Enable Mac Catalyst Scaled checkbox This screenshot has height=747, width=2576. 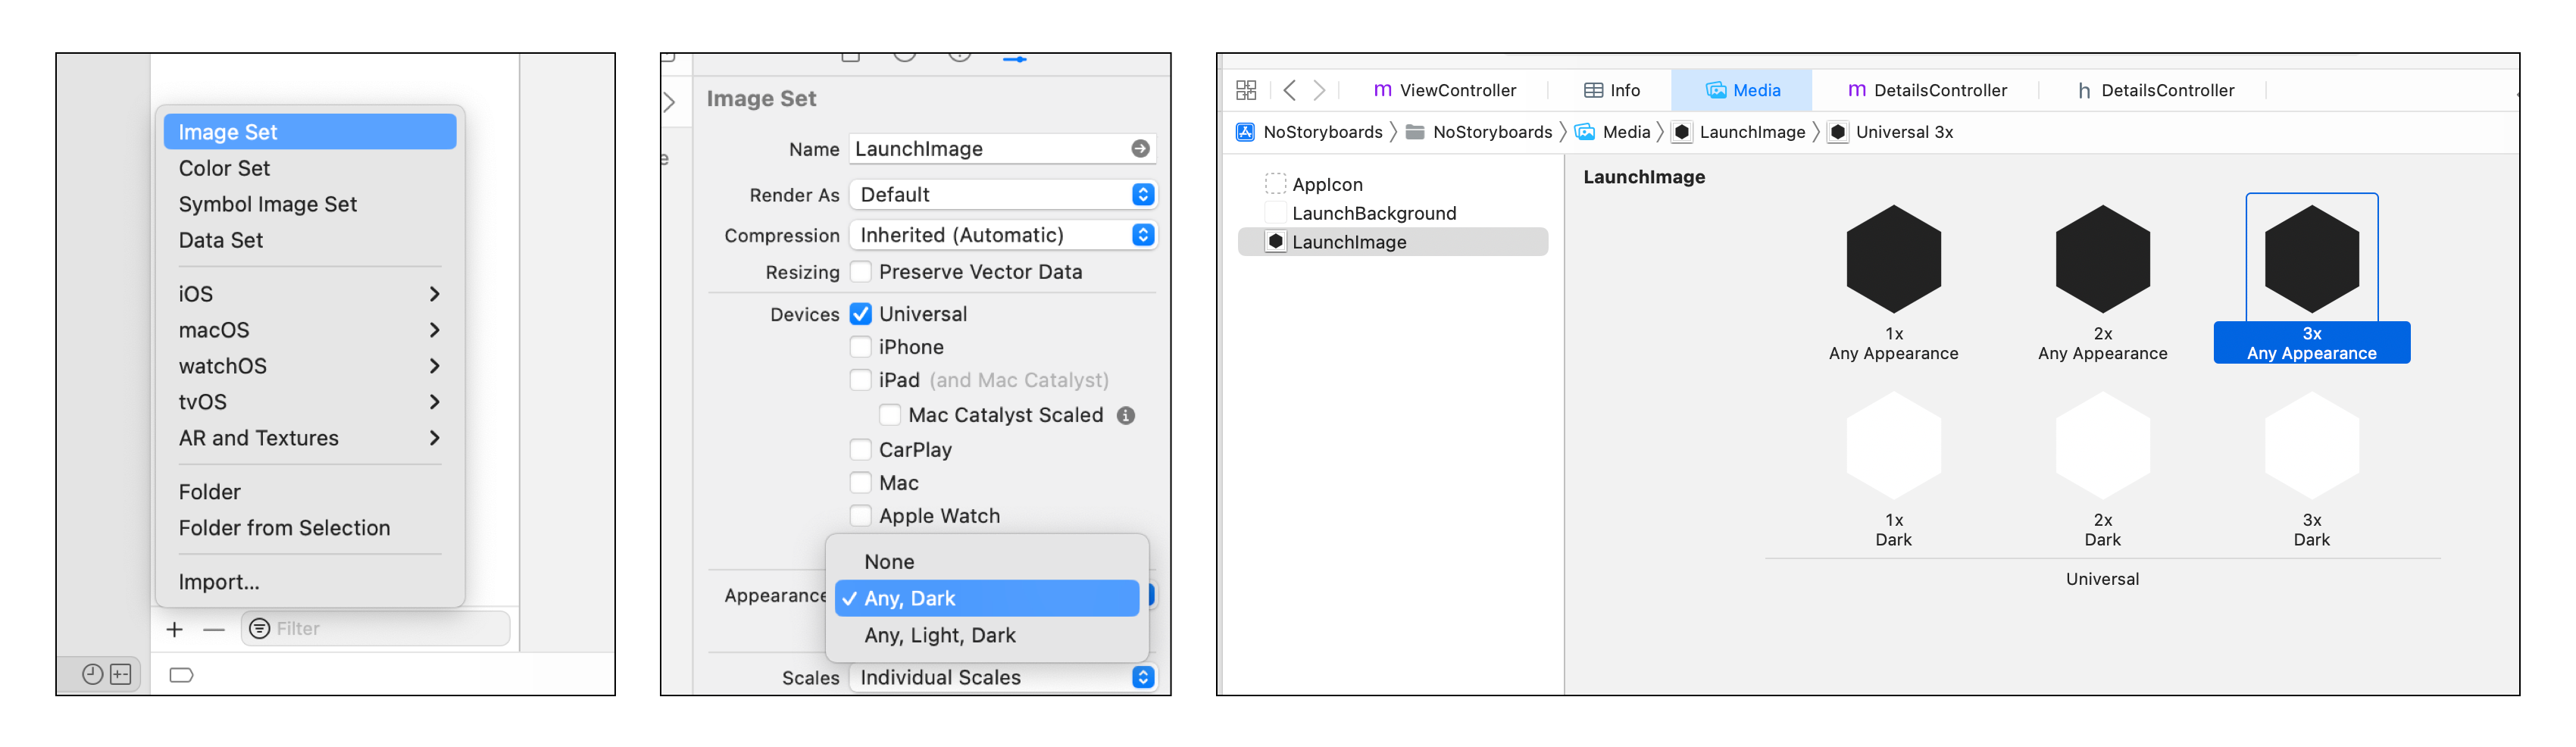[890, 415]
